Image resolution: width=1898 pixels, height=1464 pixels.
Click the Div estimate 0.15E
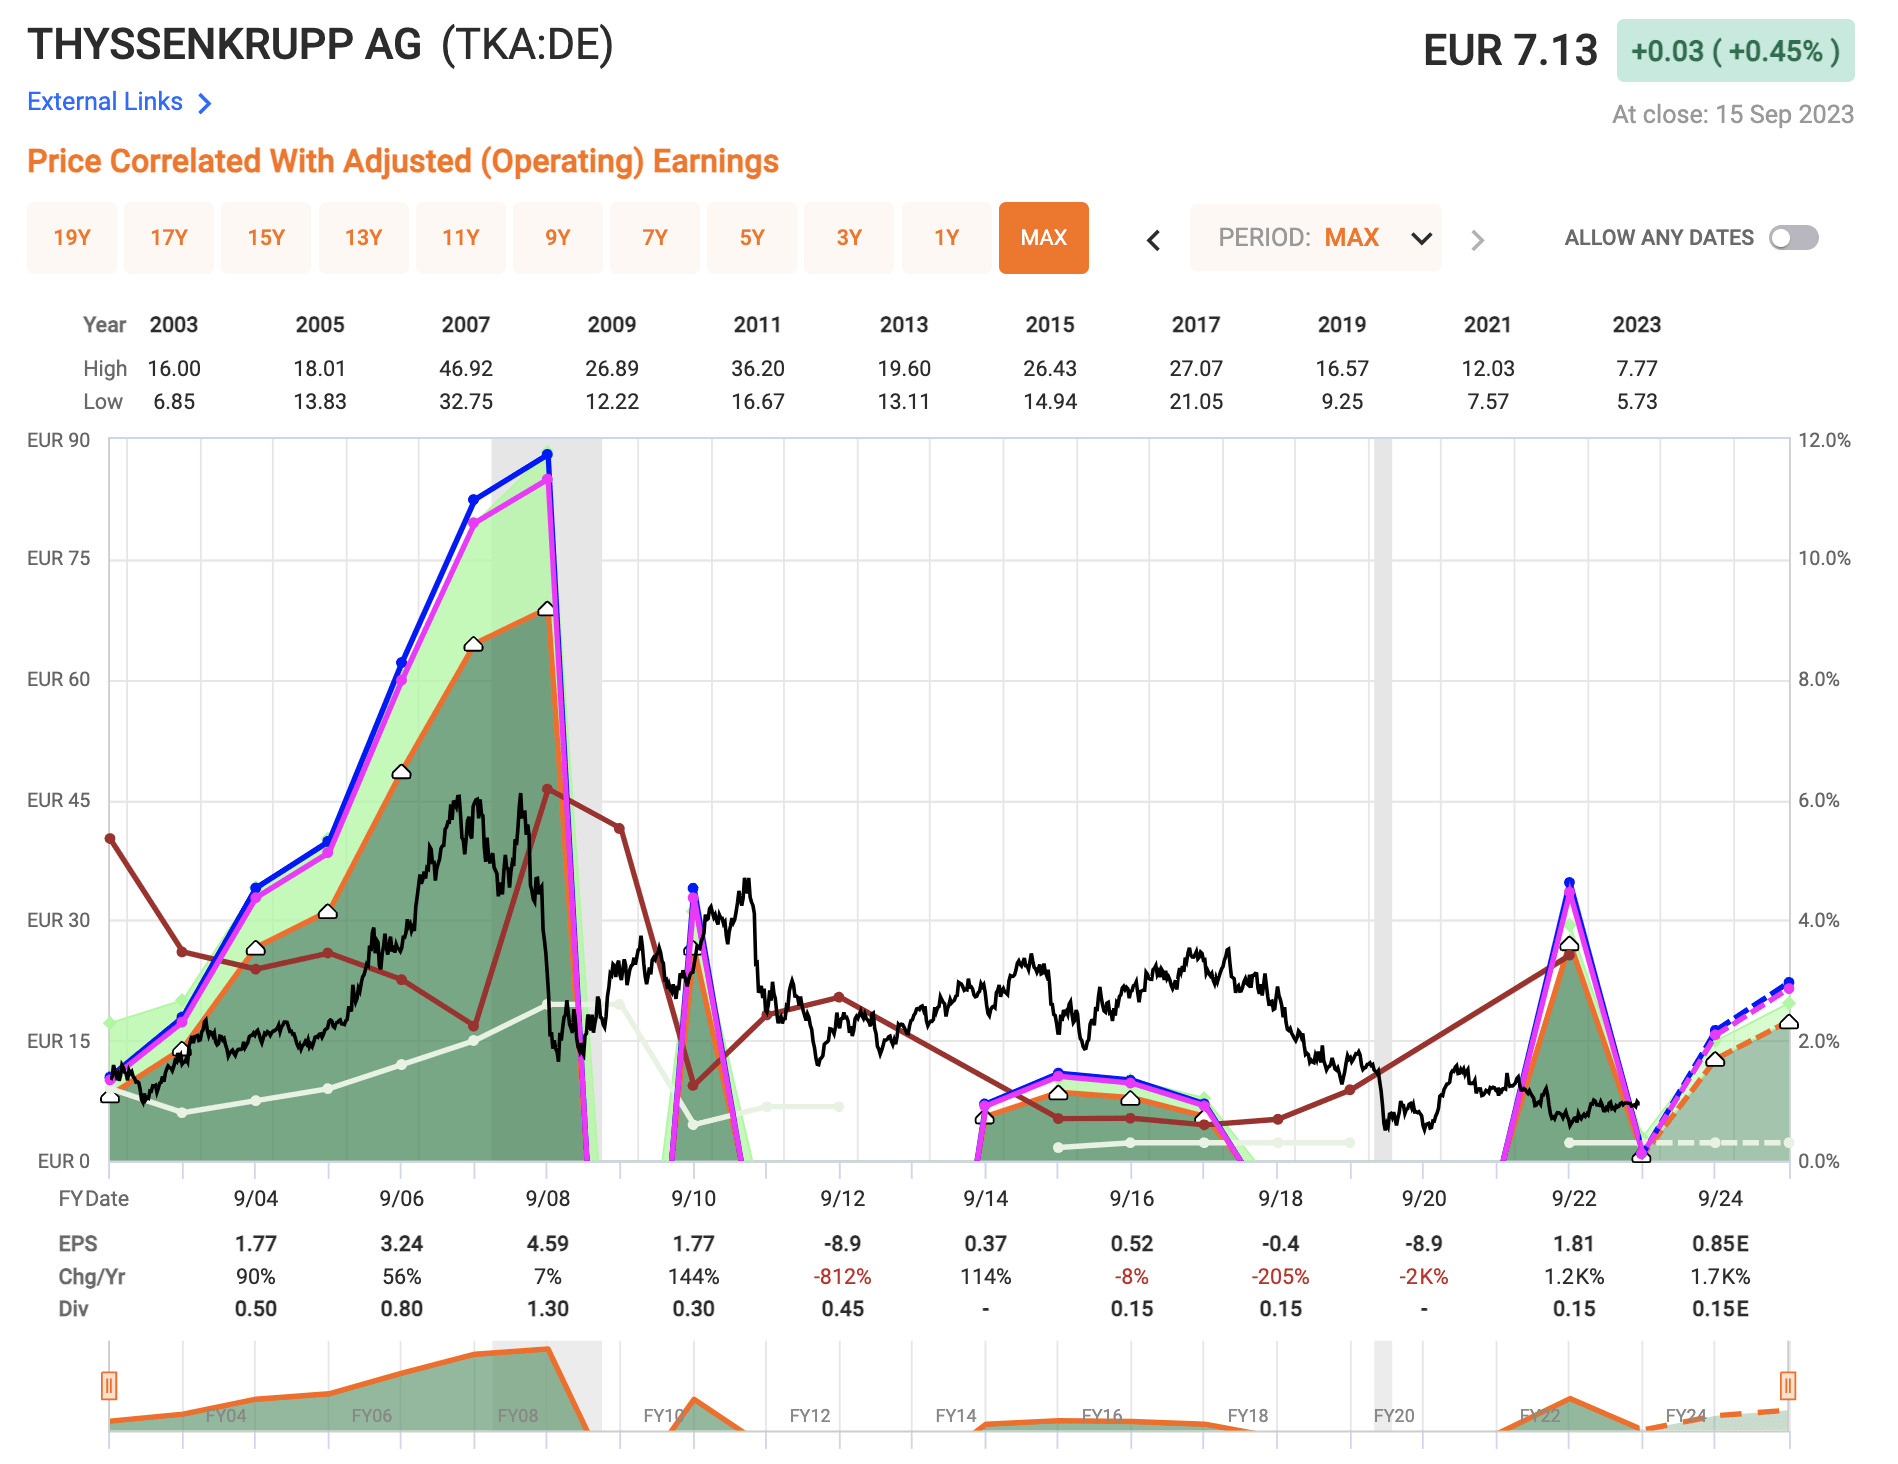click(1720, 1309)
